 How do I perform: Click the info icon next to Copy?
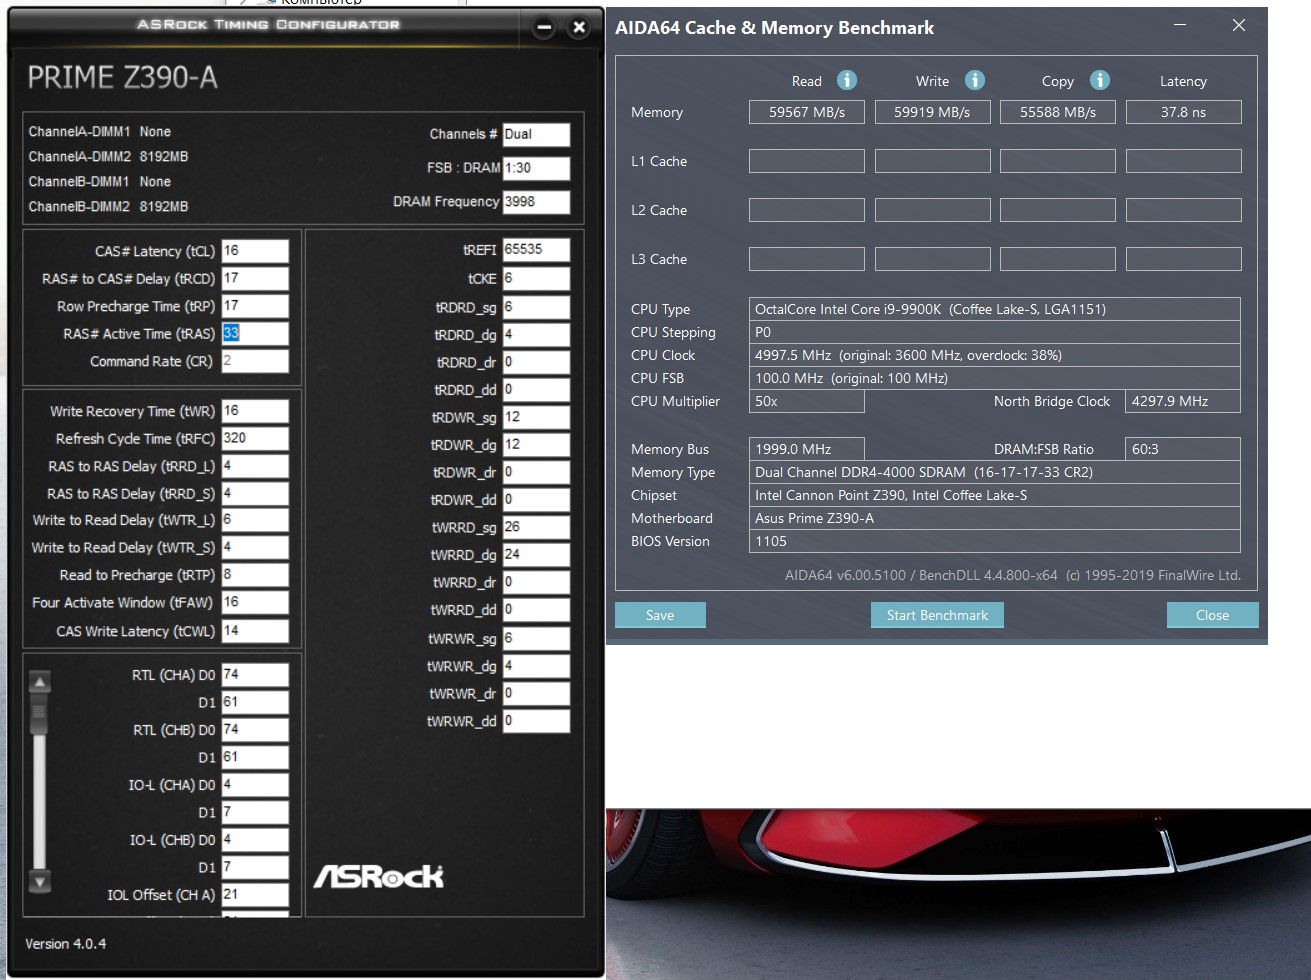point(1100,80)
